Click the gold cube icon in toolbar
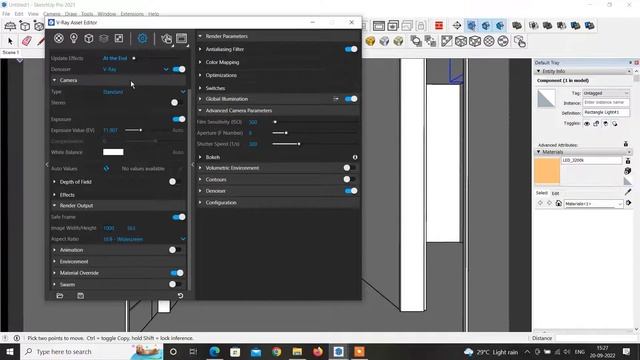The width and height of the screenshot is (640, 360). coord(370,41)
